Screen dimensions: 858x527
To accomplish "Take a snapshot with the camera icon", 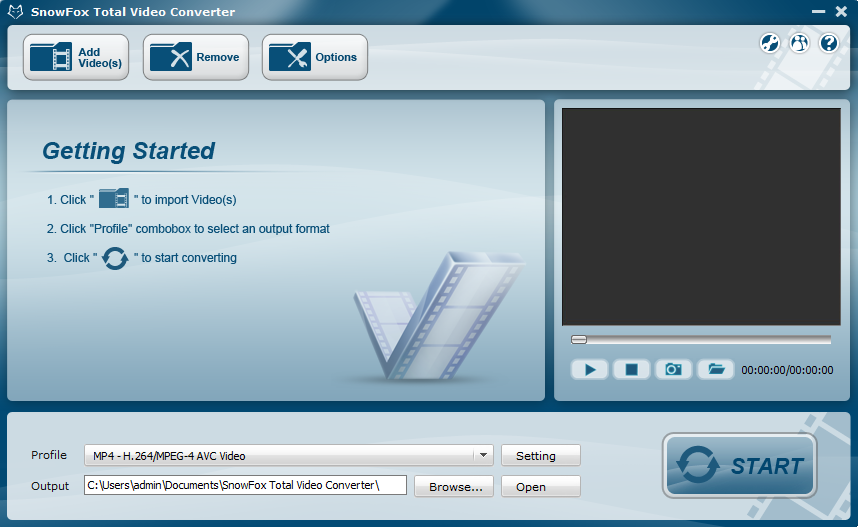I will click(673, 370).
